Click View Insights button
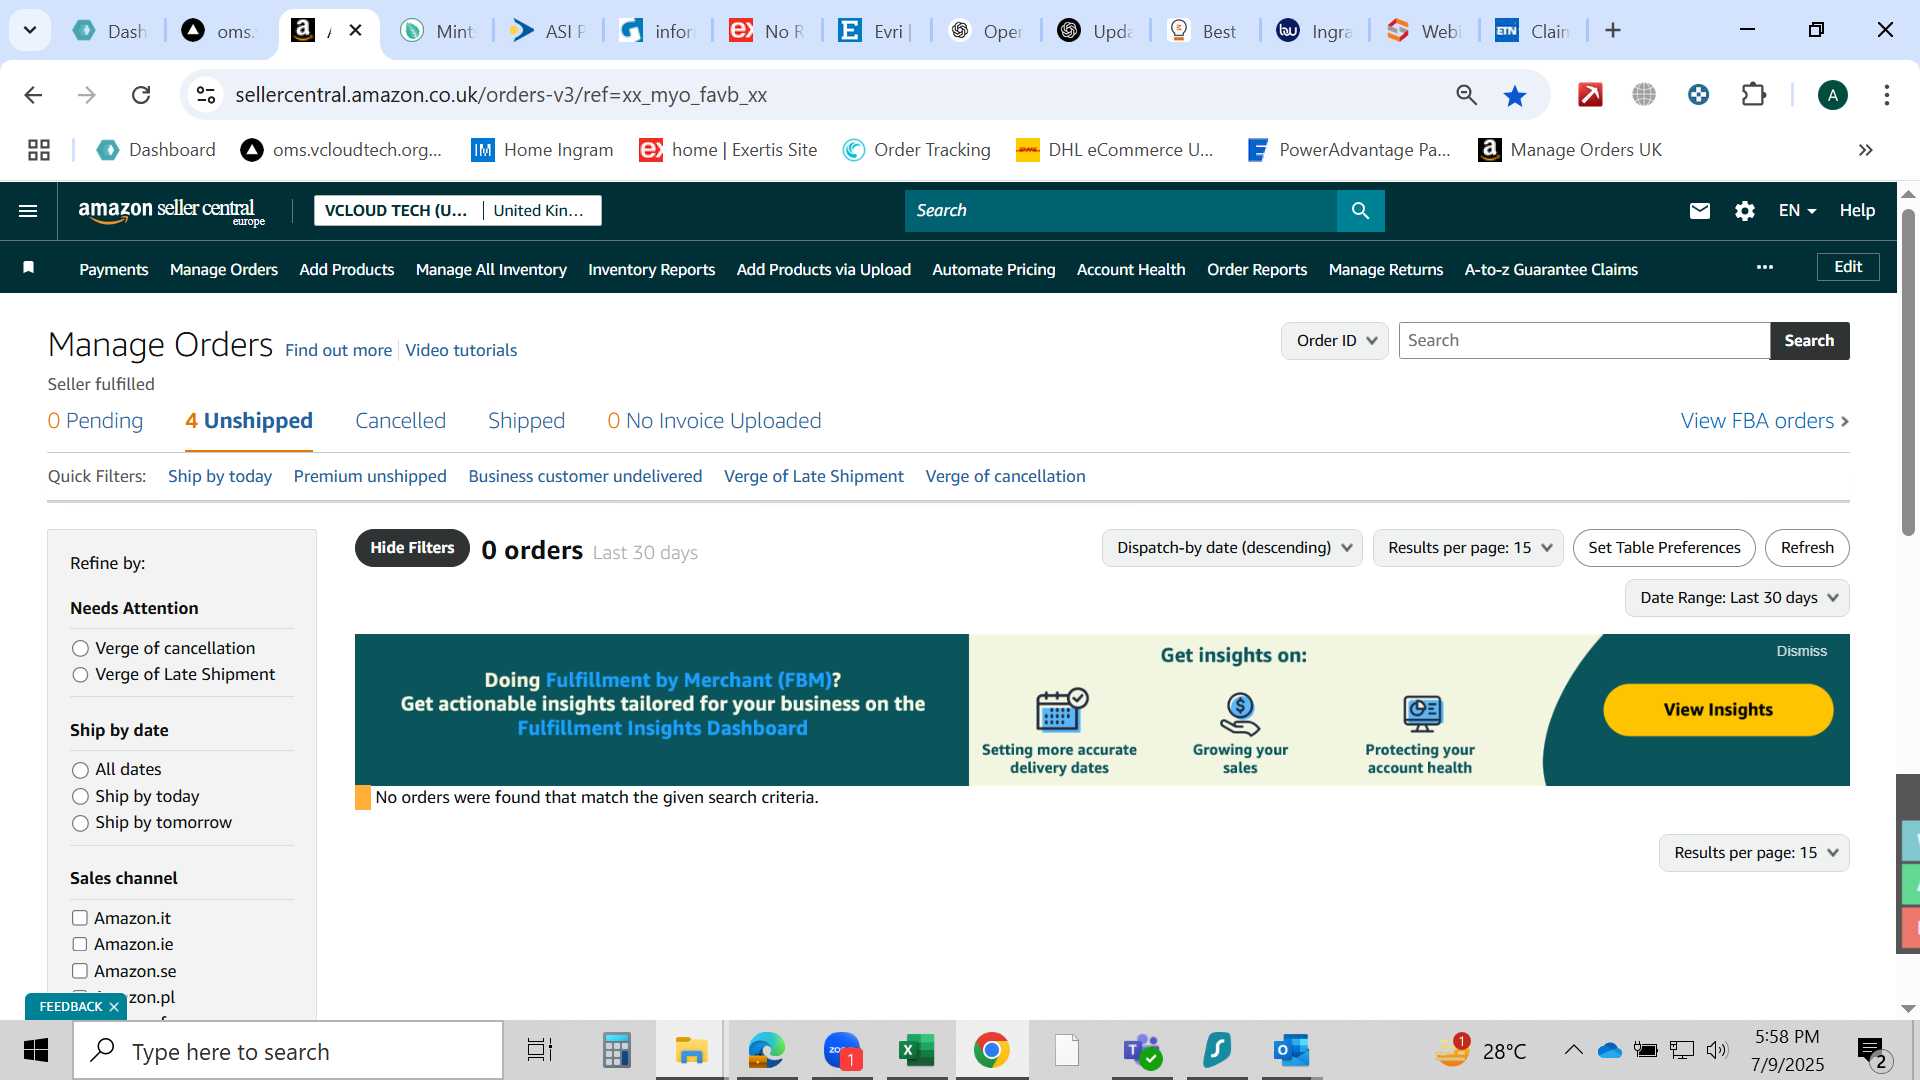Image resolution: width=1920 pixels, height=1080 pixels. pos(1718,710)
